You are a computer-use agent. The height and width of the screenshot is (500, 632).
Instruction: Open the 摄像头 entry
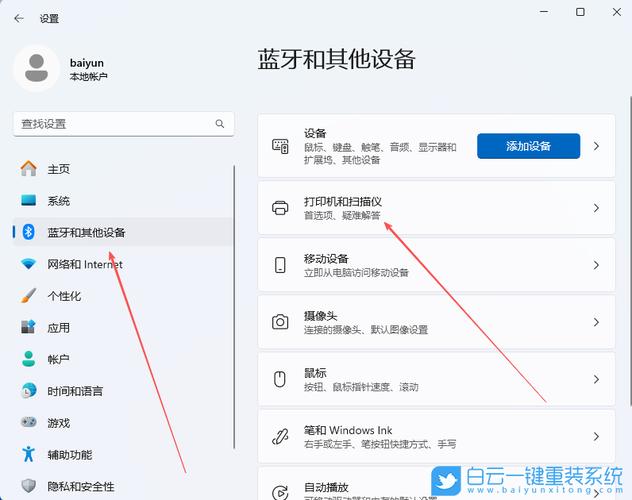tap(437, 322)
